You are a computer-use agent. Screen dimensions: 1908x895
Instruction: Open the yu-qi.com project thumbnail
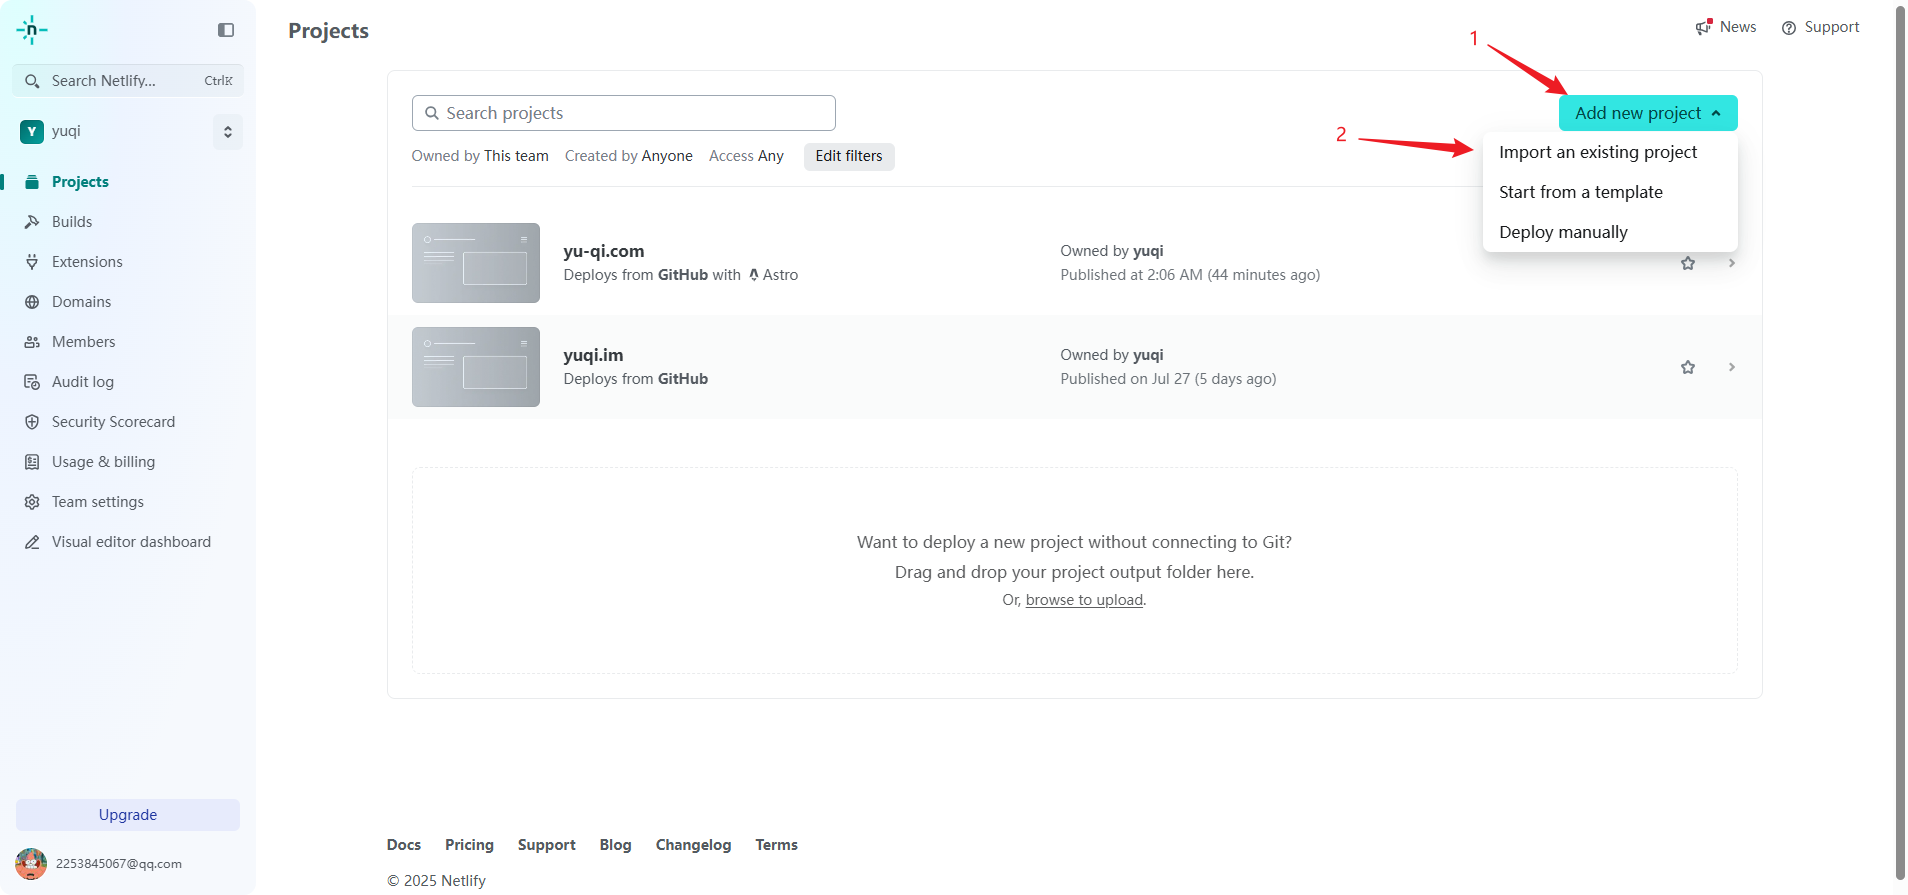tap(476, 263)
